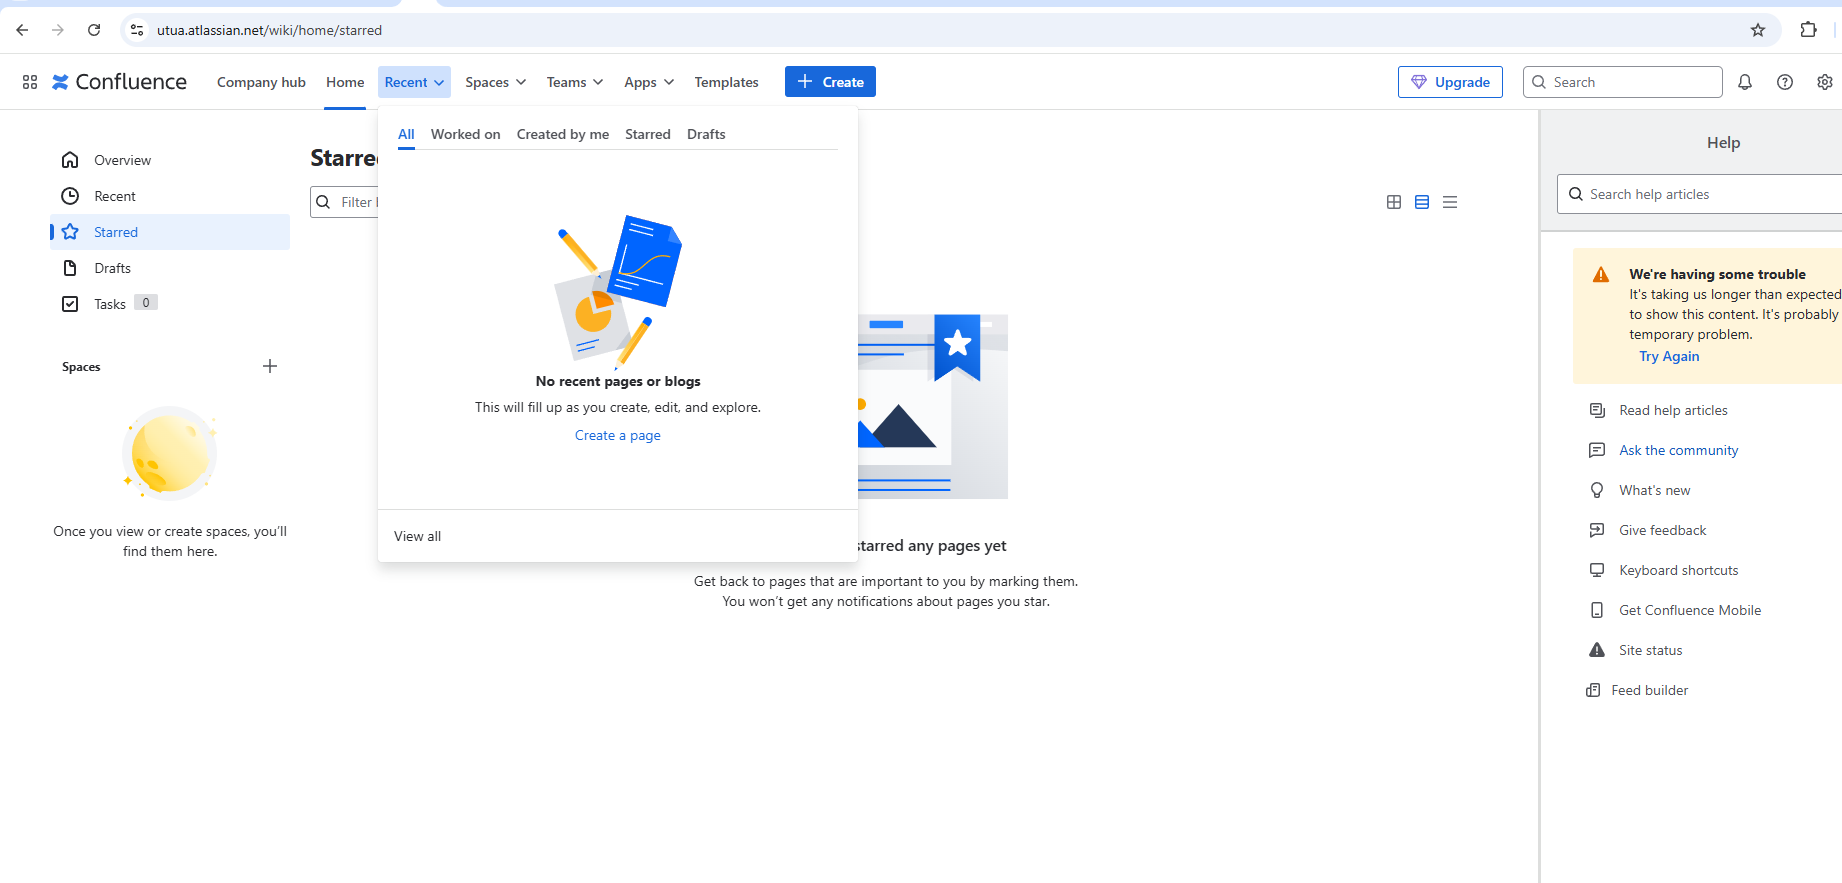Open Overview in sidebar
Image resolution: width=1842 pixels, height=883 pixels.
[x=170, y=160]
